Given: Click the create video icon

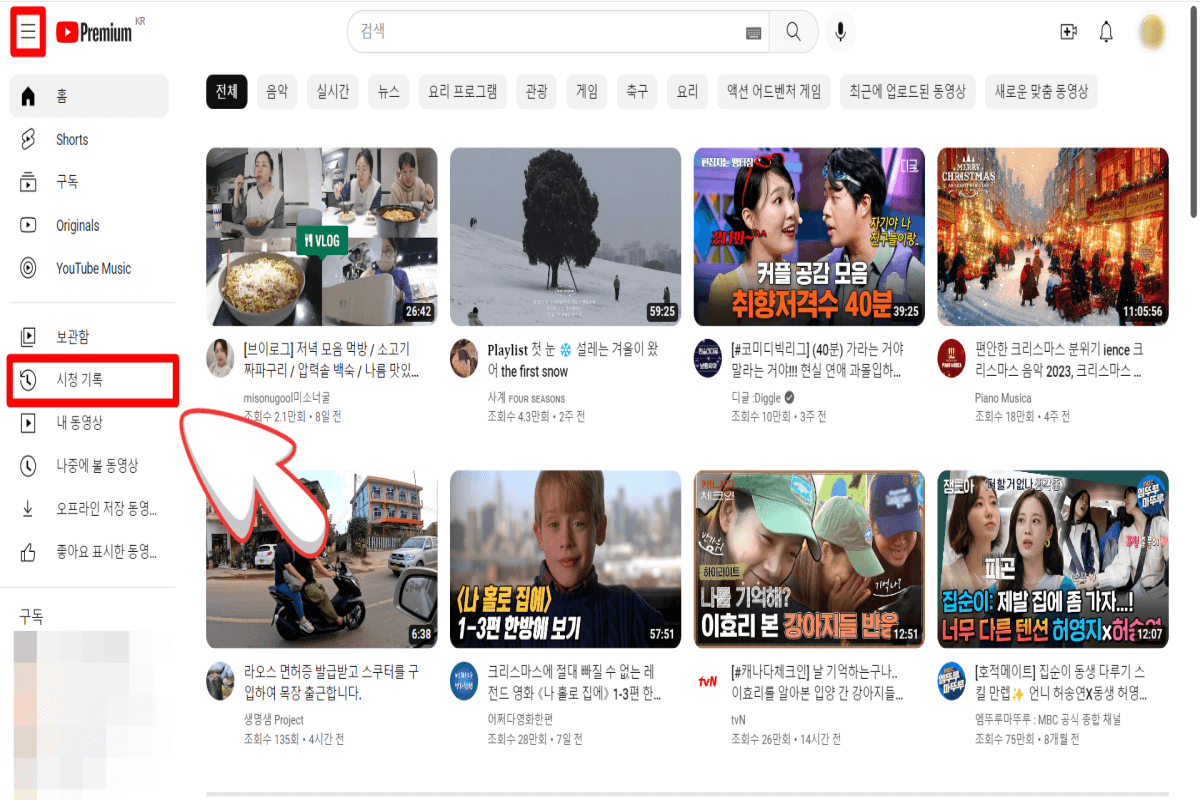Looking at the screenshot, I should 1068,31.
